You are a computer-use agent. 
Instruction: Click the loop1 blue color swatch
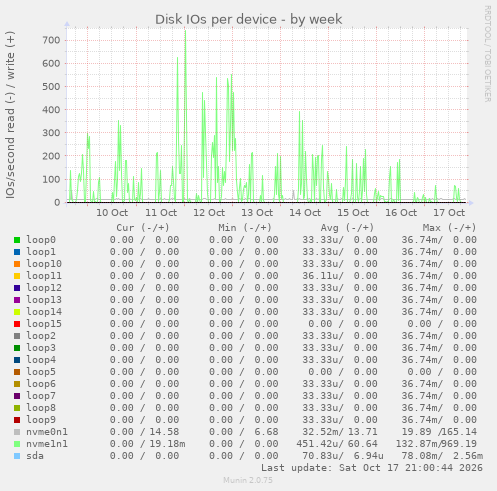click(17, 252)
